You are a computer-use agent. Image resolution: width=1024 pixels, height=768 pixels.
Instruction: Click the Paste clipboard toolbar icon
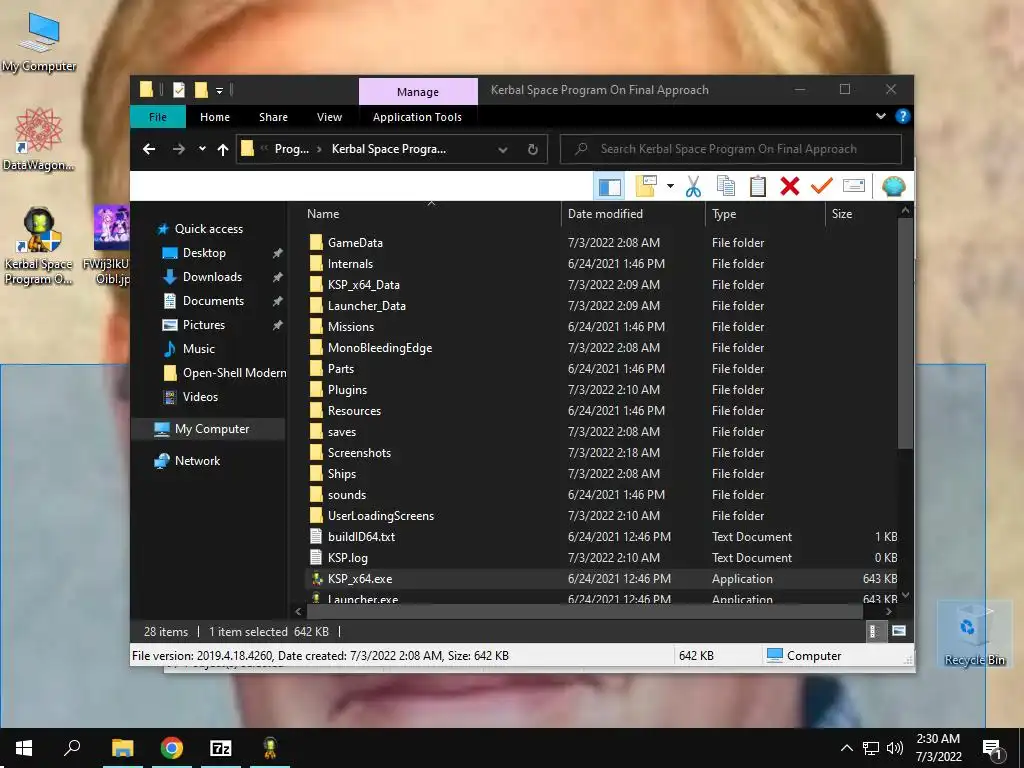coord(758,187)
